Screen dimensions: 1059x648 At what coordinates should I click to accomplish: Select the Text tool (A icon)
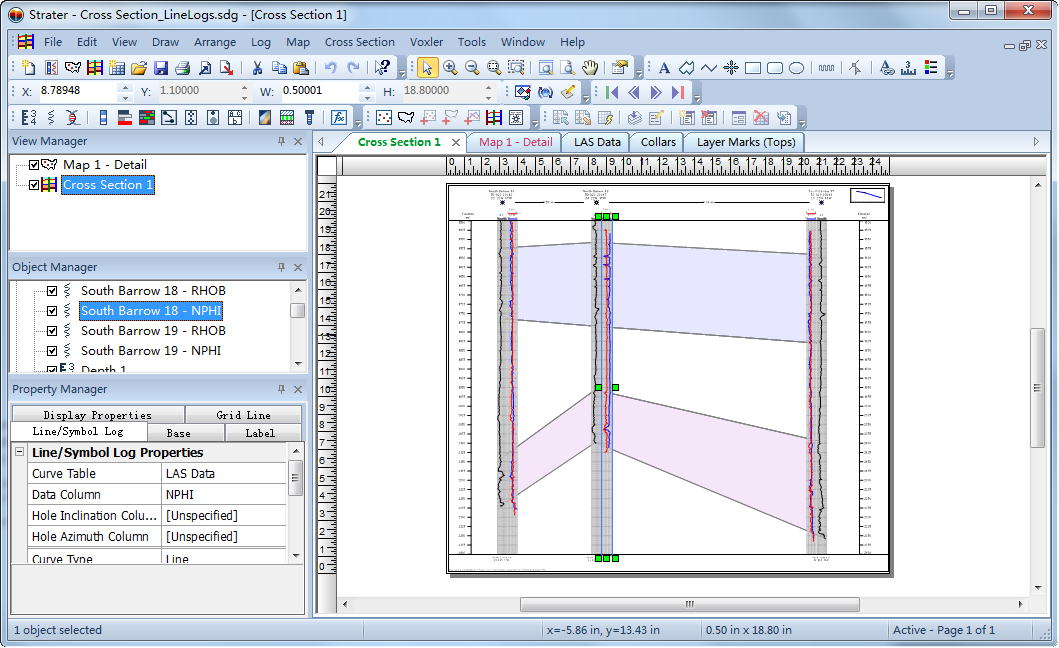(664, 68)
